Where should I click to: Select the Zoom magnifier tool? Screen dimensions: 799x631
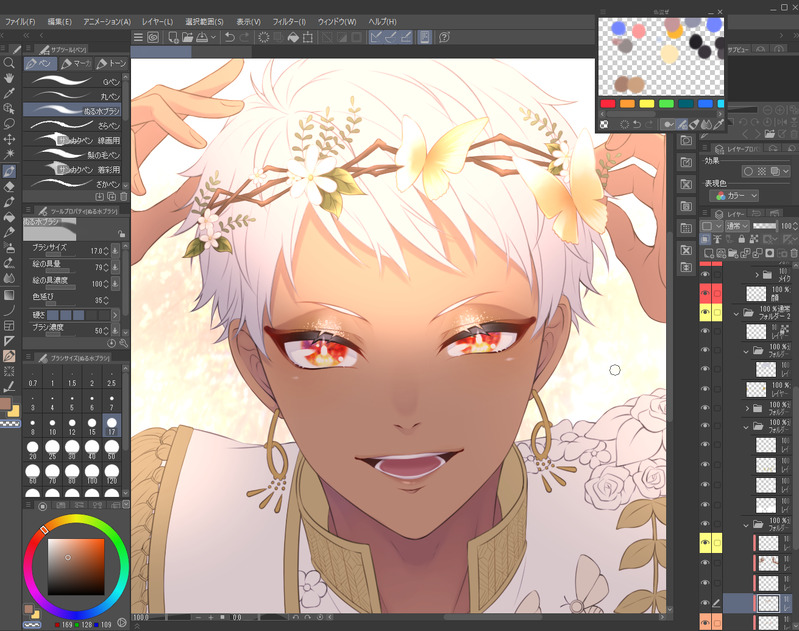9,63
